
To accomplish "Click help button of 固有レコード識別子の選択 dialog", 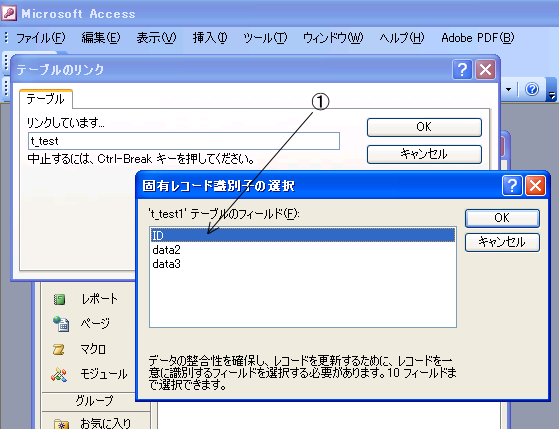I will point(512,185).
